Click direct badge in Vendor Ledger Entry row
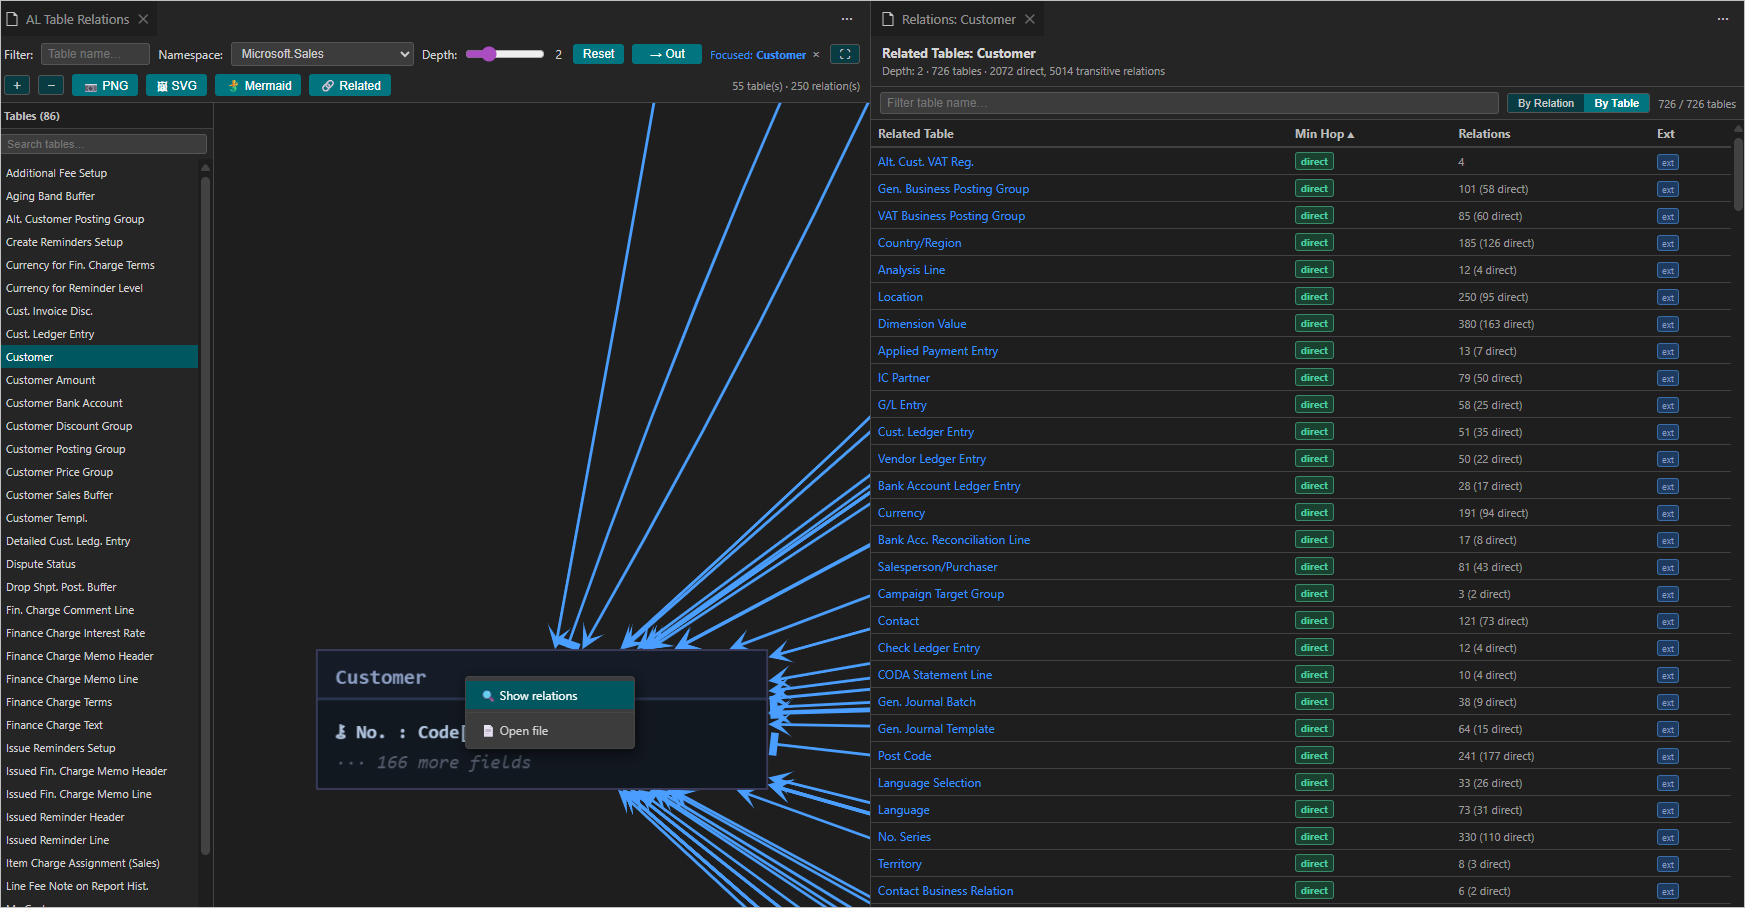The image size is (1745, 908). point(1314,459)
